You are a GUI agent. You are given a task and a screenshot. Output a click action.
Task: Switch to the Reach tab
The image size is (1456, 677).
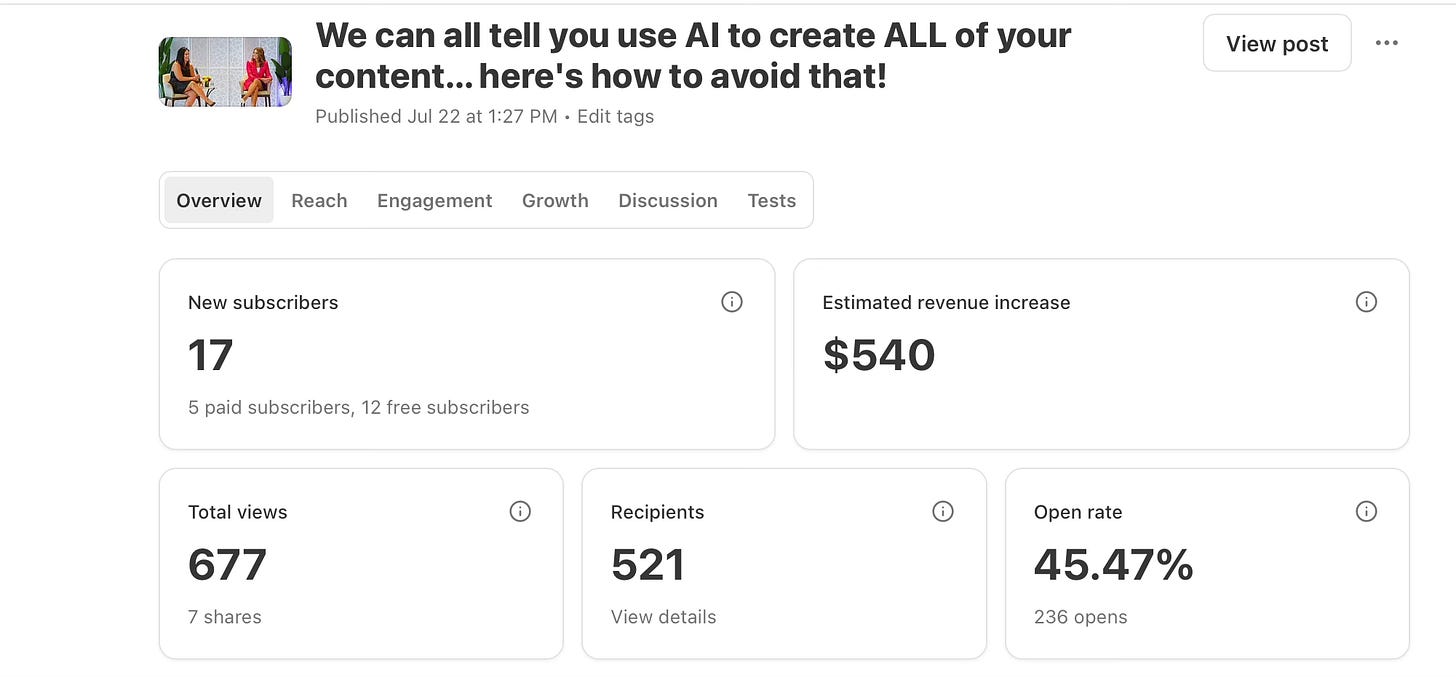[x=319, y=200]
